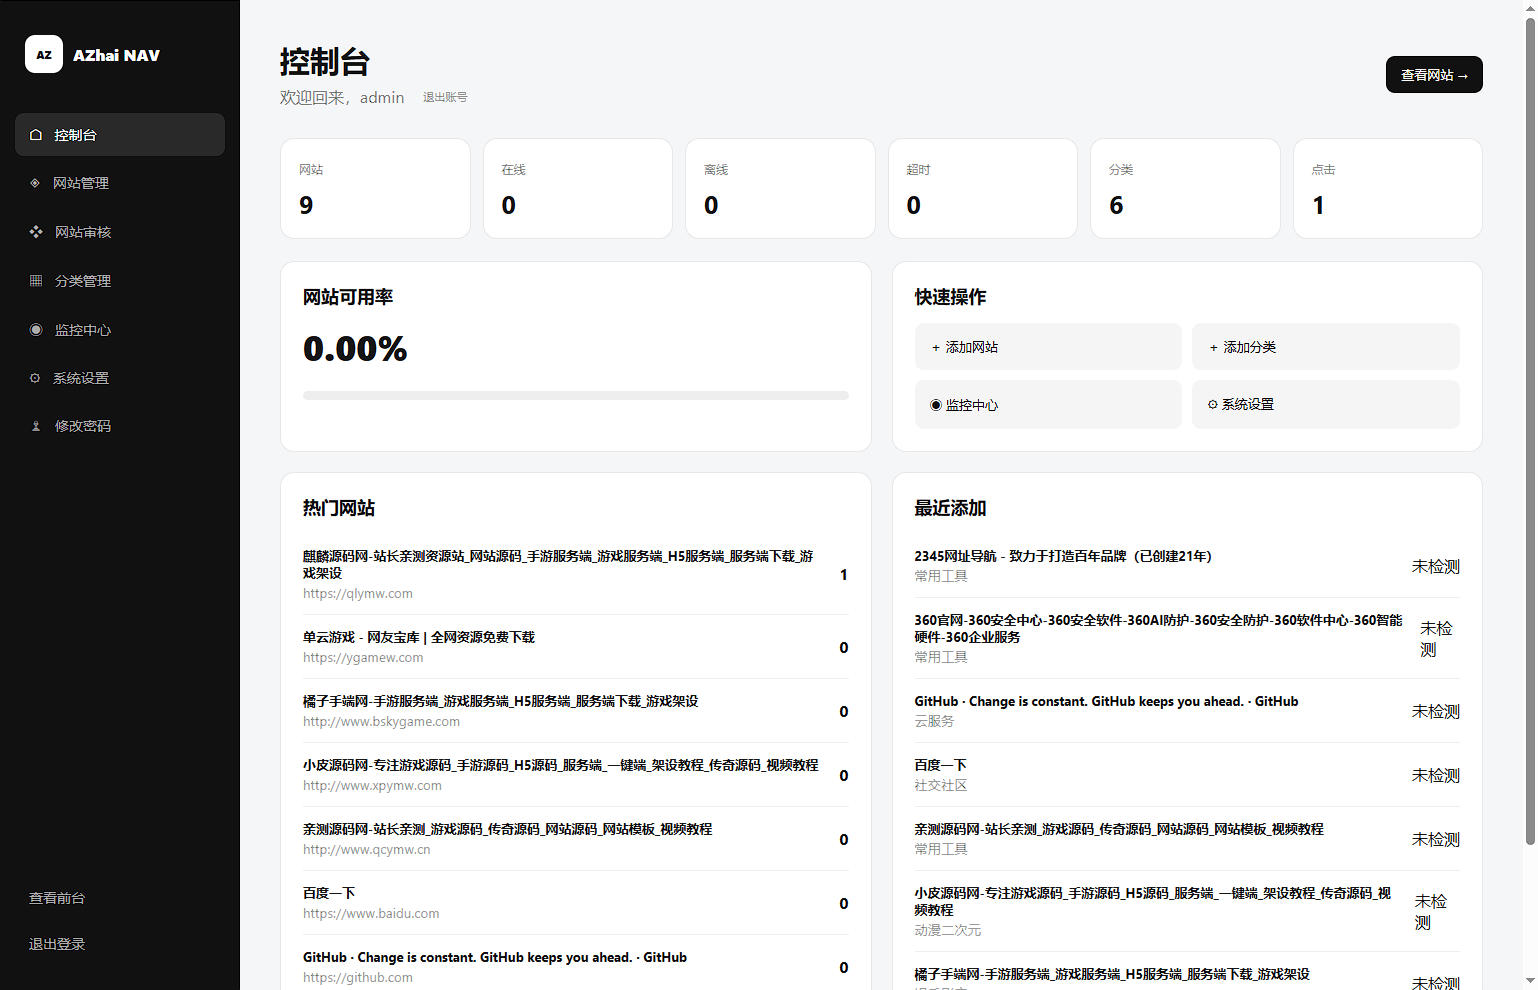Click the https://github.com URL
The width and height of the screenshot is (1538, 990).
tap(358, 978)
